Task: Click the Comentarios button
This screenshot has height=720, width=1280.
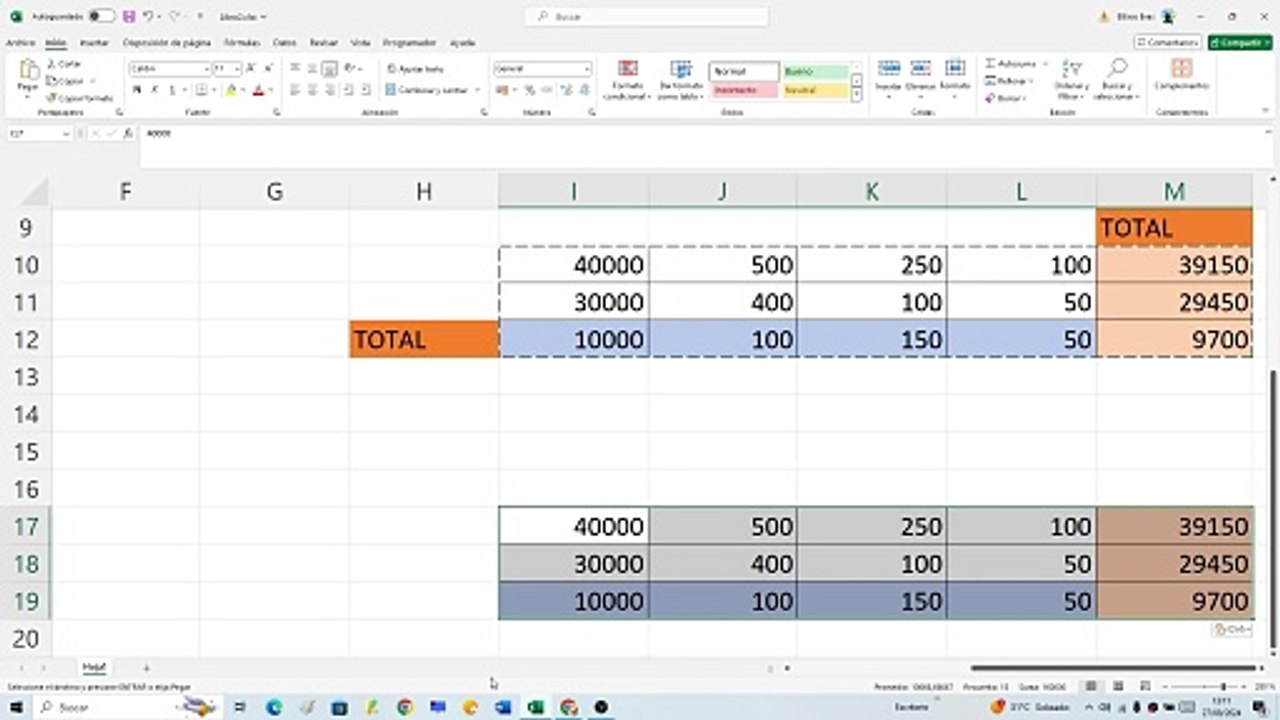Action: click(x=1167, y=43)
